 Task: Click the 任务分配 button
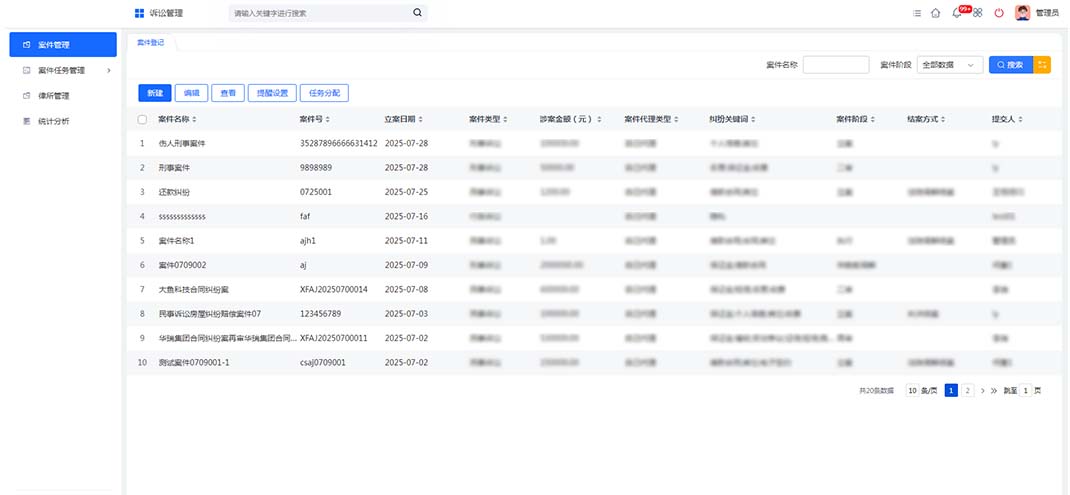[x=325, y=93]
